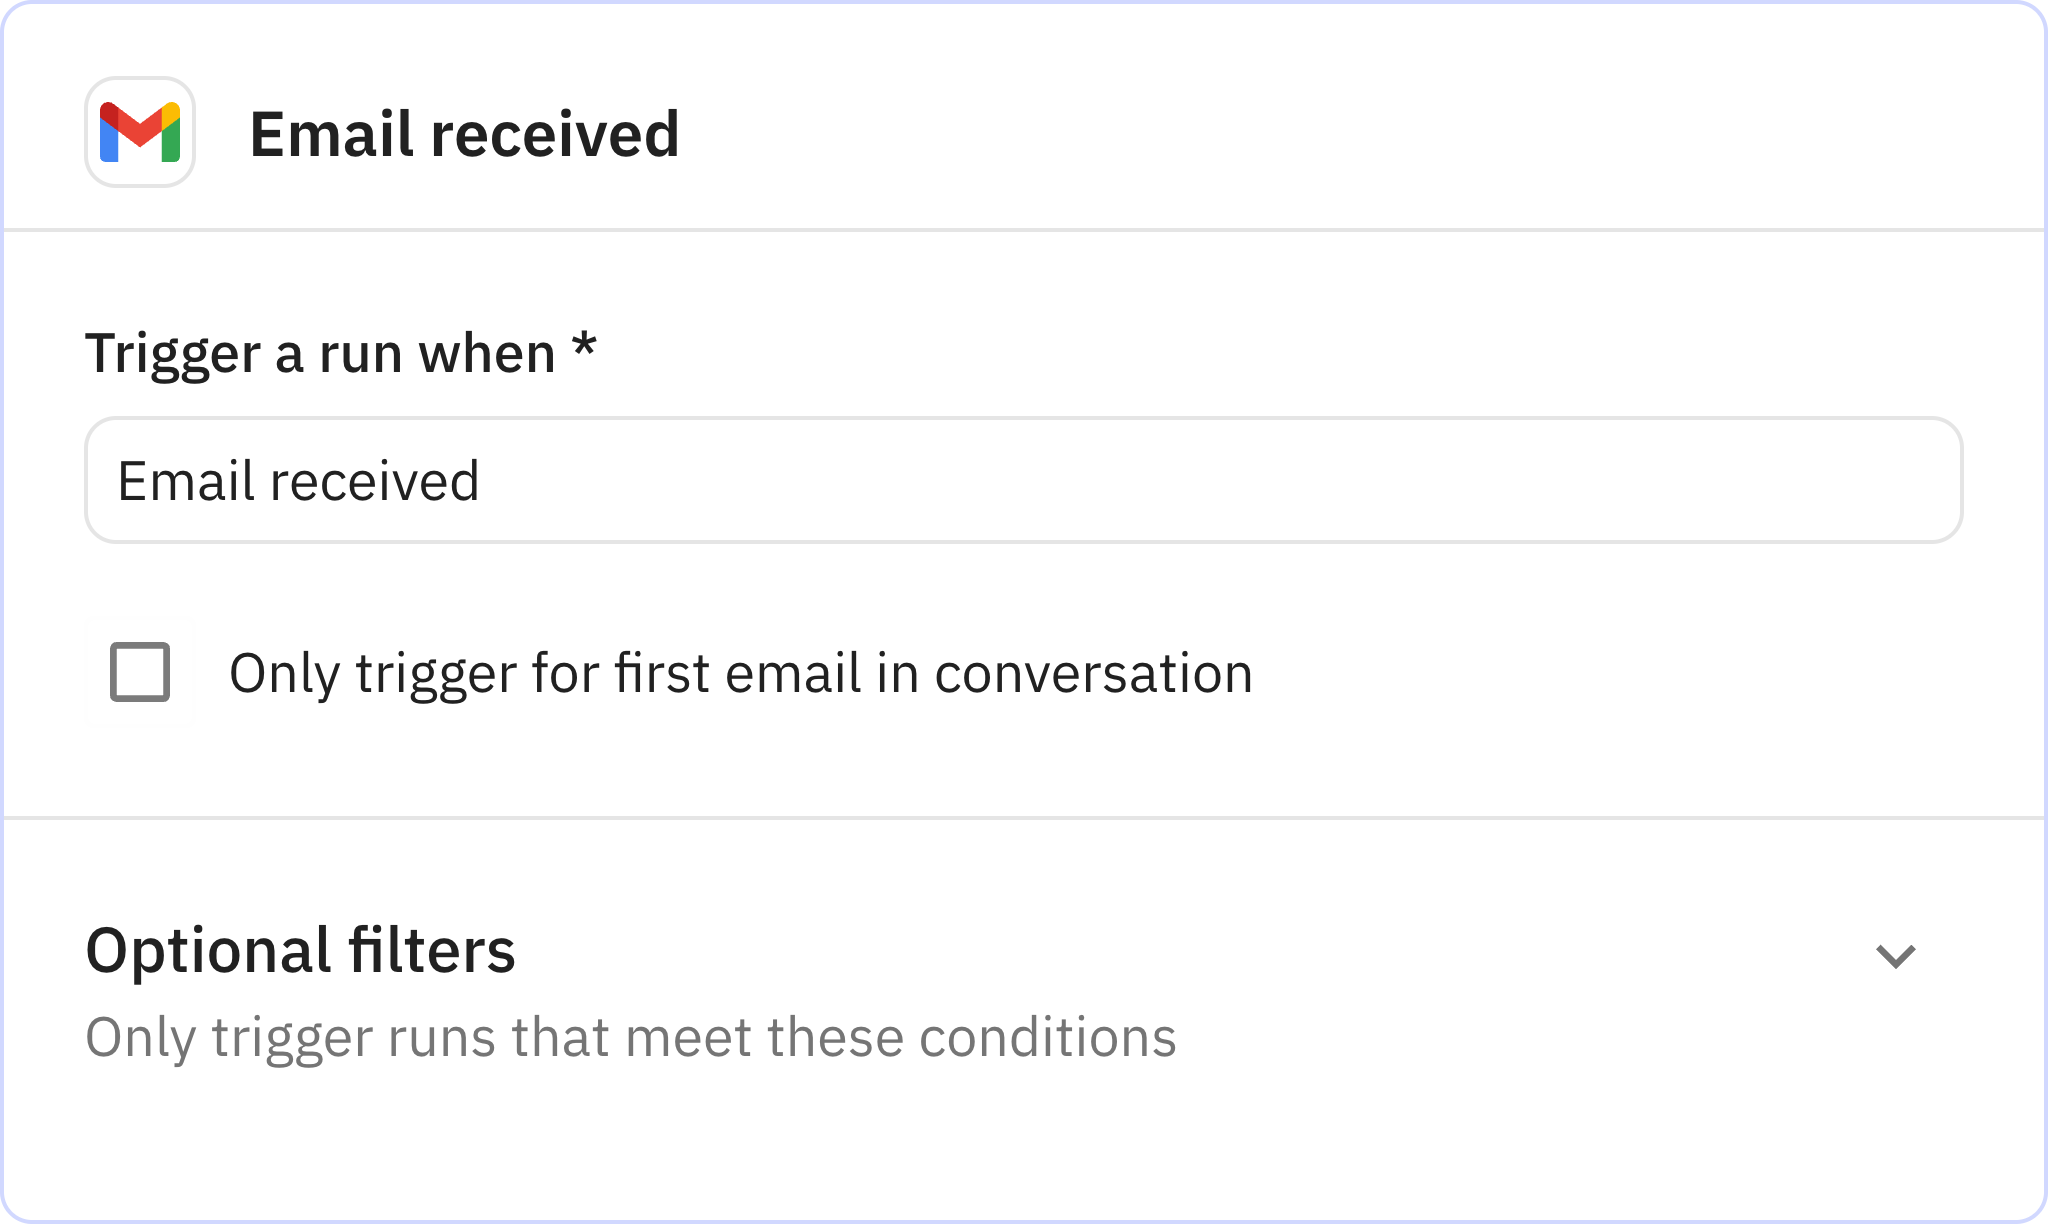
Task: Enable 'Only trigger for first email in conversation'
Action: 140,674
